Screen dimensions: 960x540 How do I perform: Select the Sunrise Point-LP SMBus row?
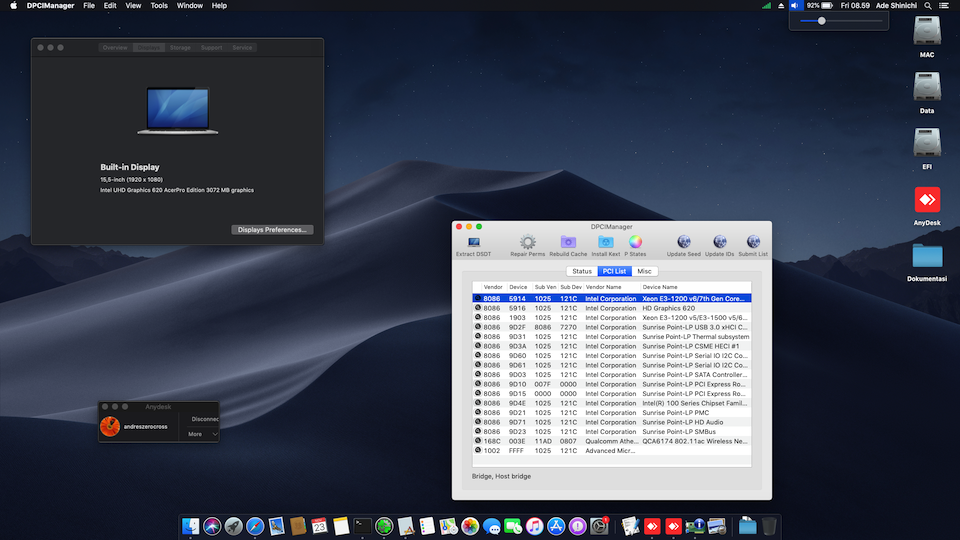click(612, 432)
